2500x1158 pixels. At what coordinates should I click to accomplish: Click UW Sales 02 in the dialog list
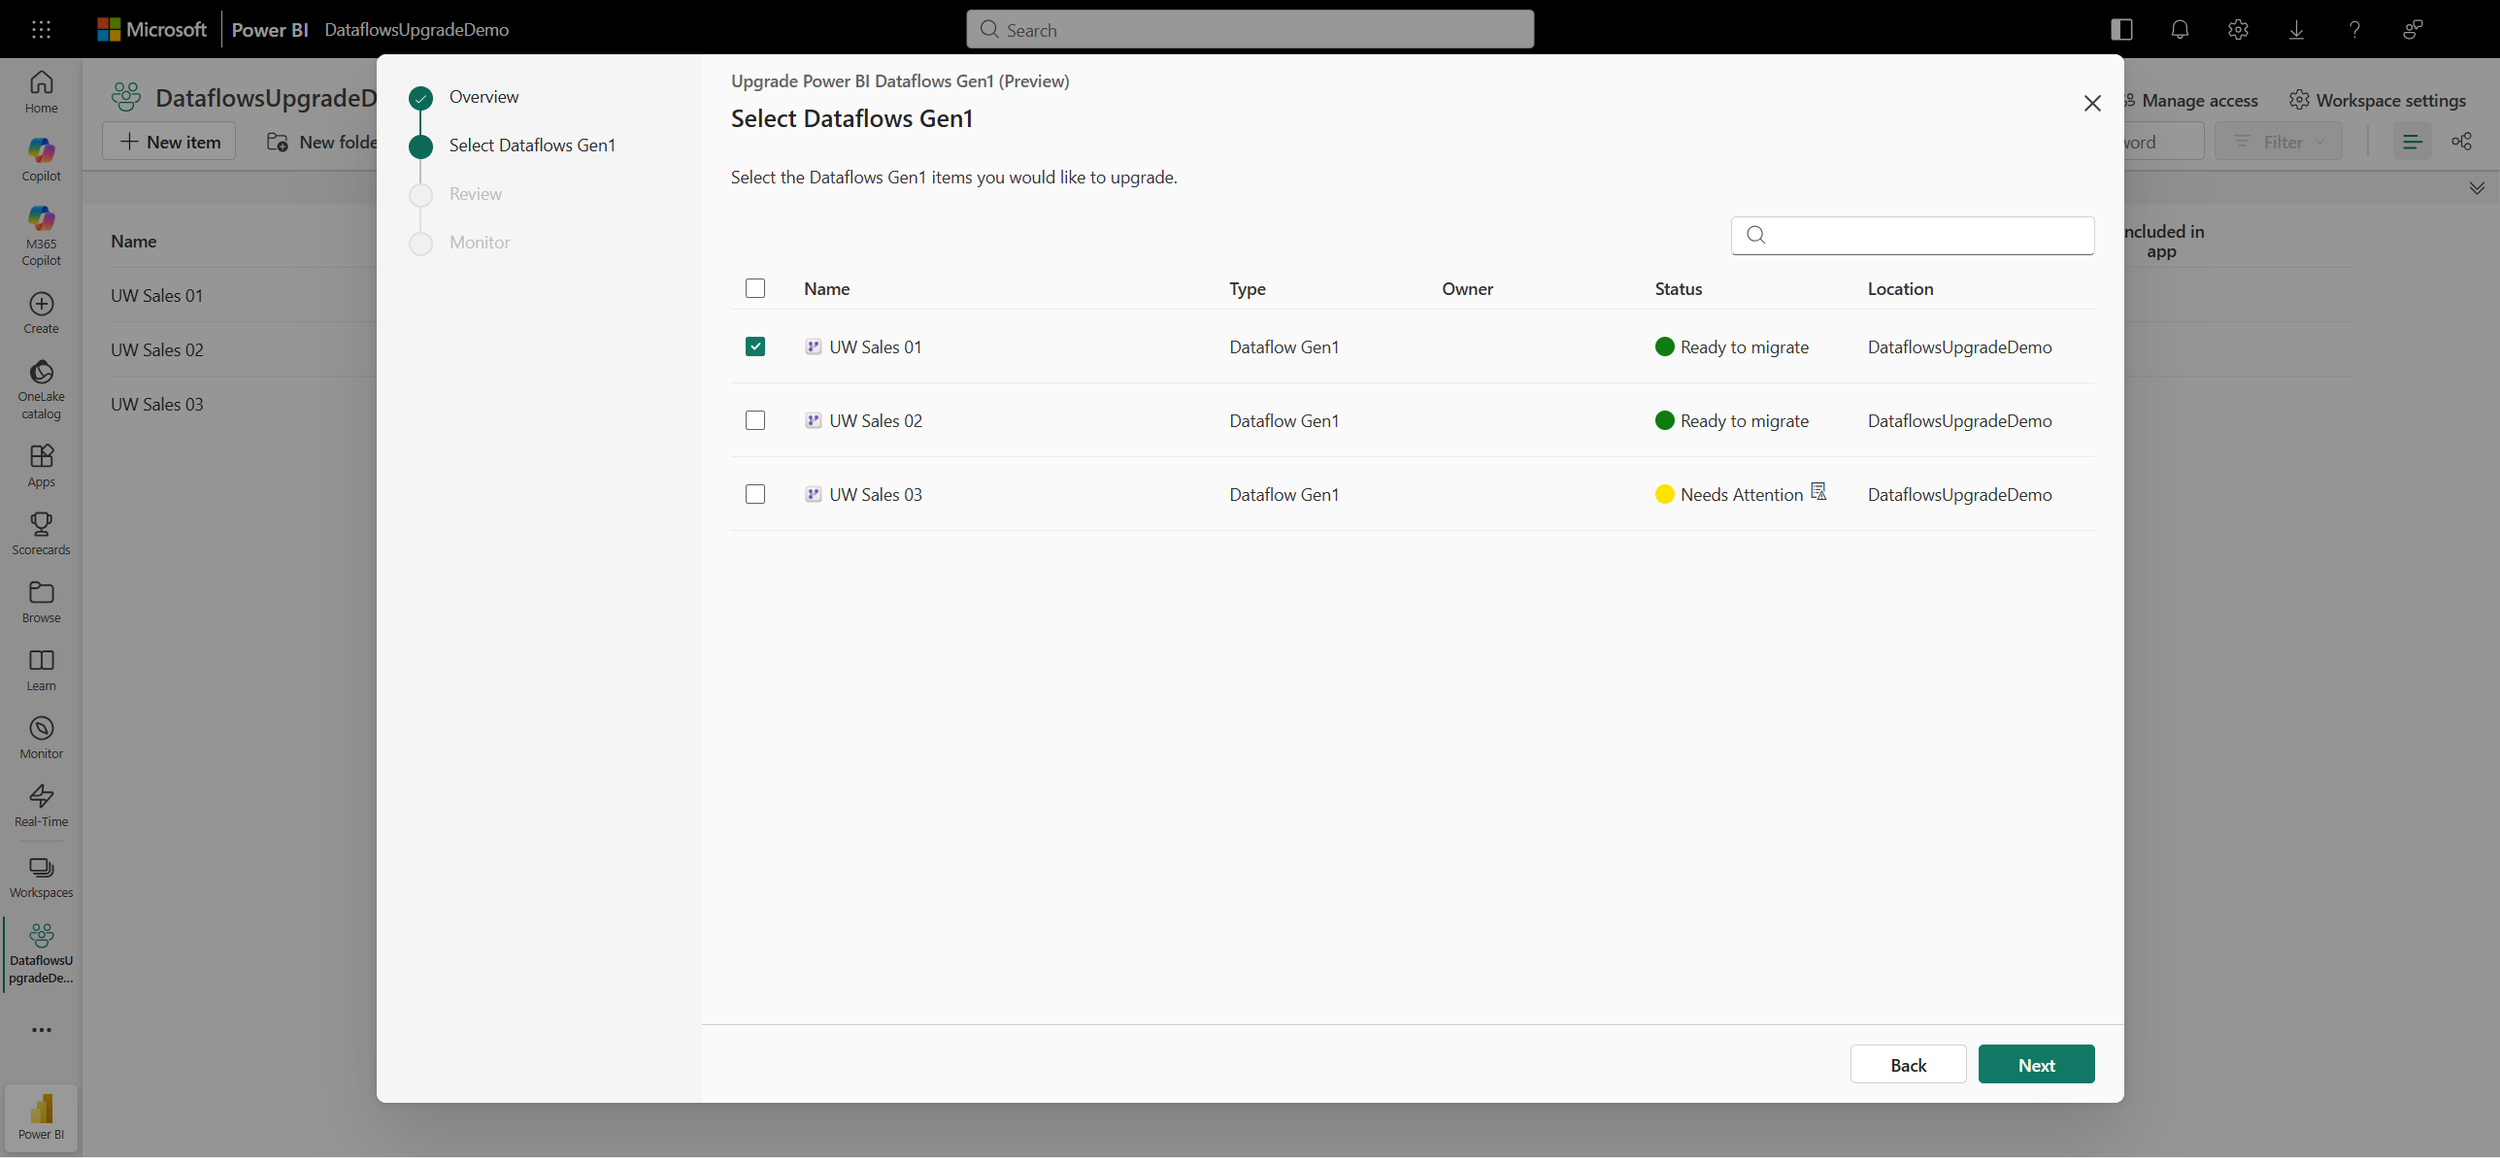tap(875, 421)
